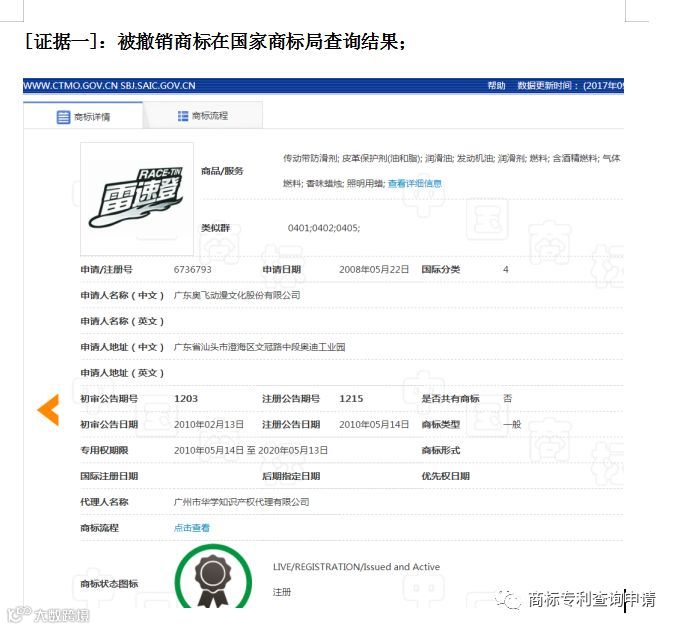This screenshot has width=677, height=629.
Task: Select preliminary announcement issue 1203
Action: [x=186, y=398]
